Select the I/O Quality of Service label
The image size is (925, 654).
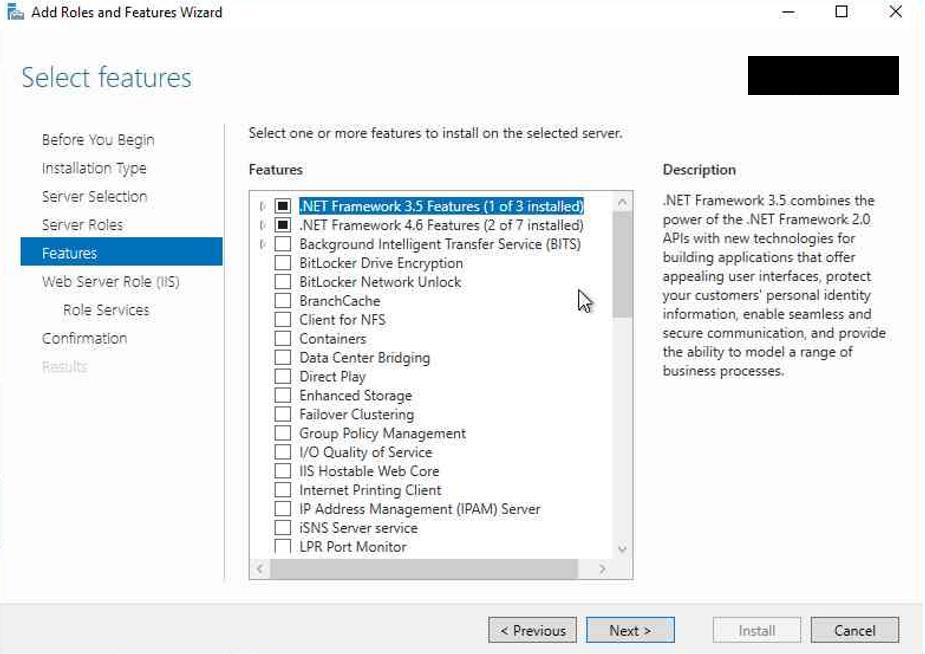366,452
